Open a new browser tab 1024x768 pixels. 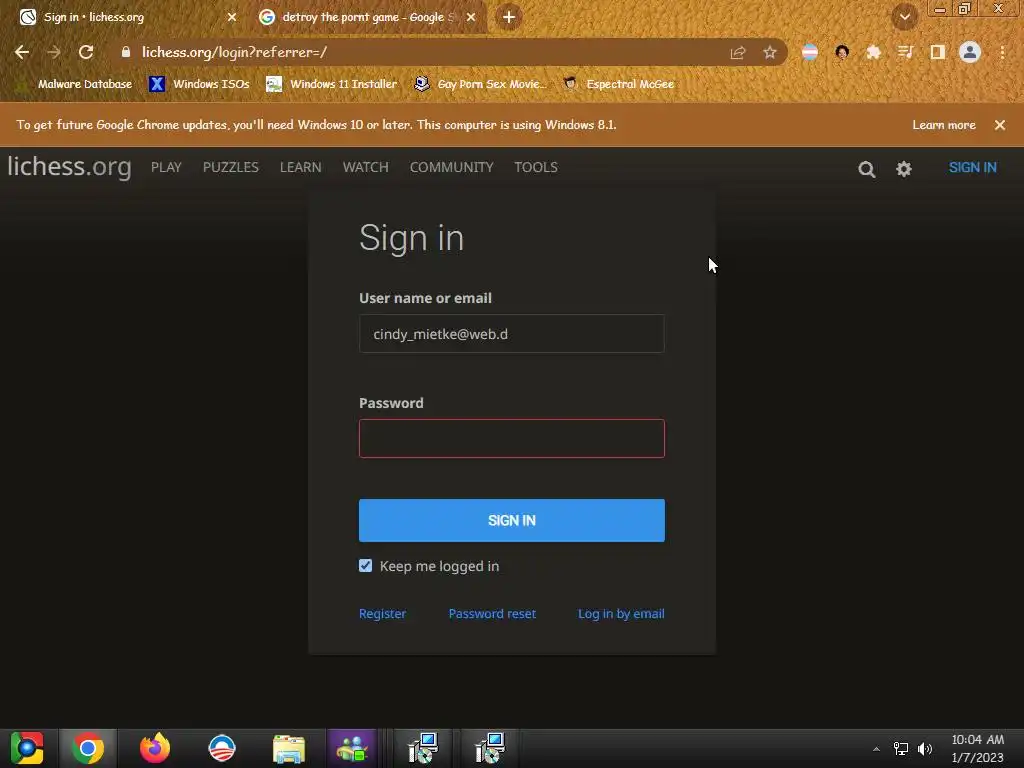tap(509, 17)
